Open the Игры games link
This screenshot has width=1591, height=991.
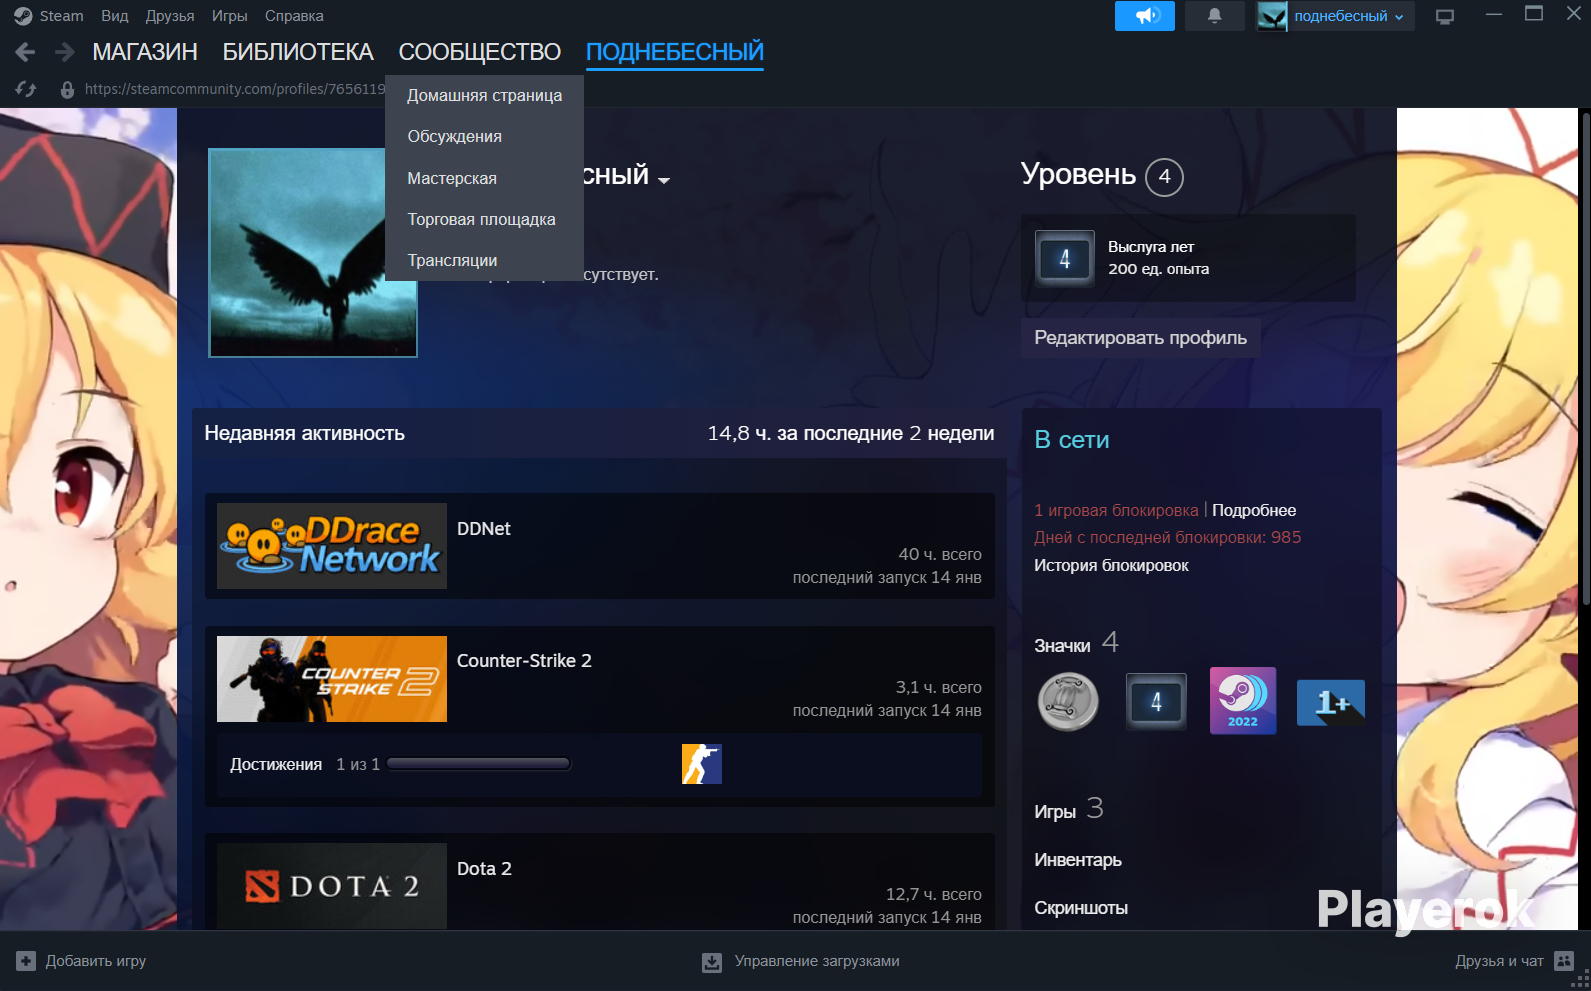pyautogui.click(x=1055, y=812)
